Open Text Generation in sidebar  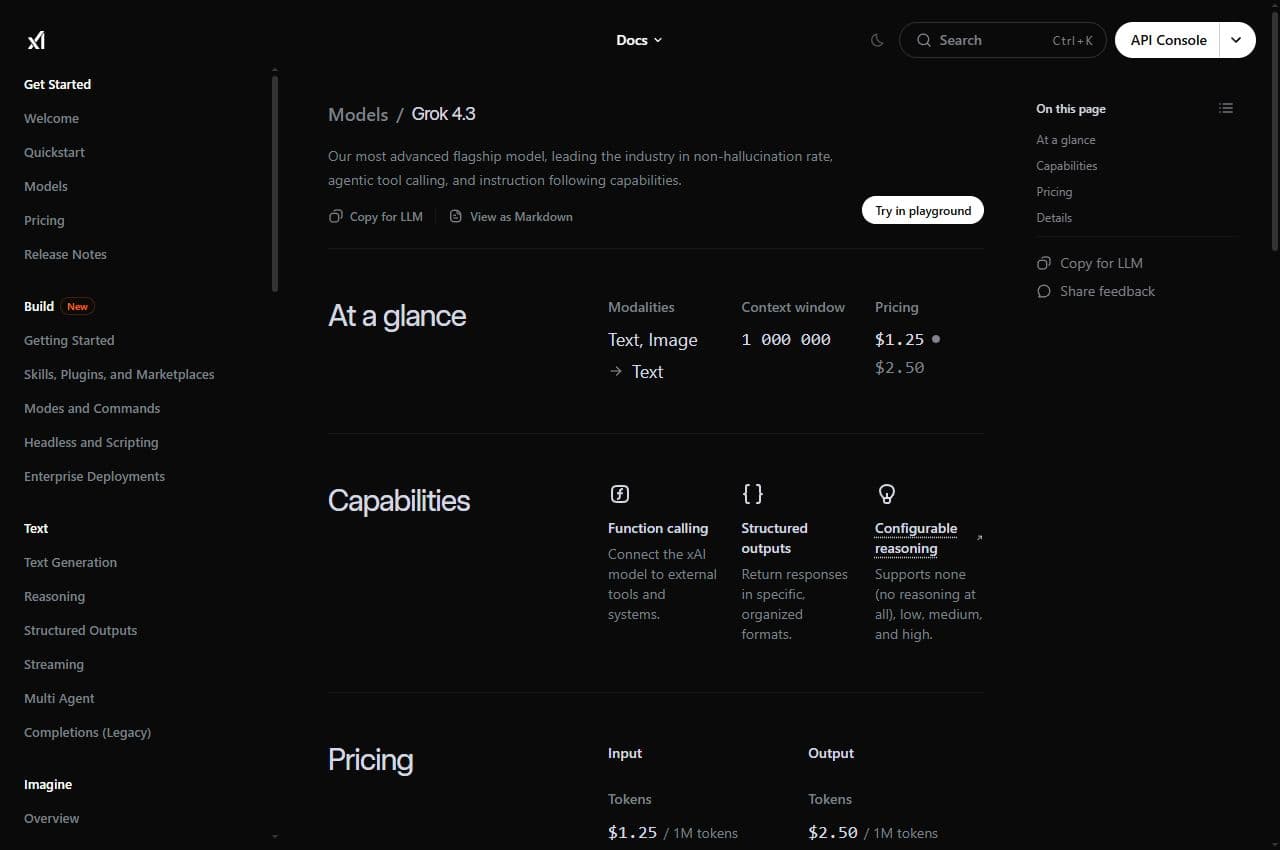pos(70,562)
